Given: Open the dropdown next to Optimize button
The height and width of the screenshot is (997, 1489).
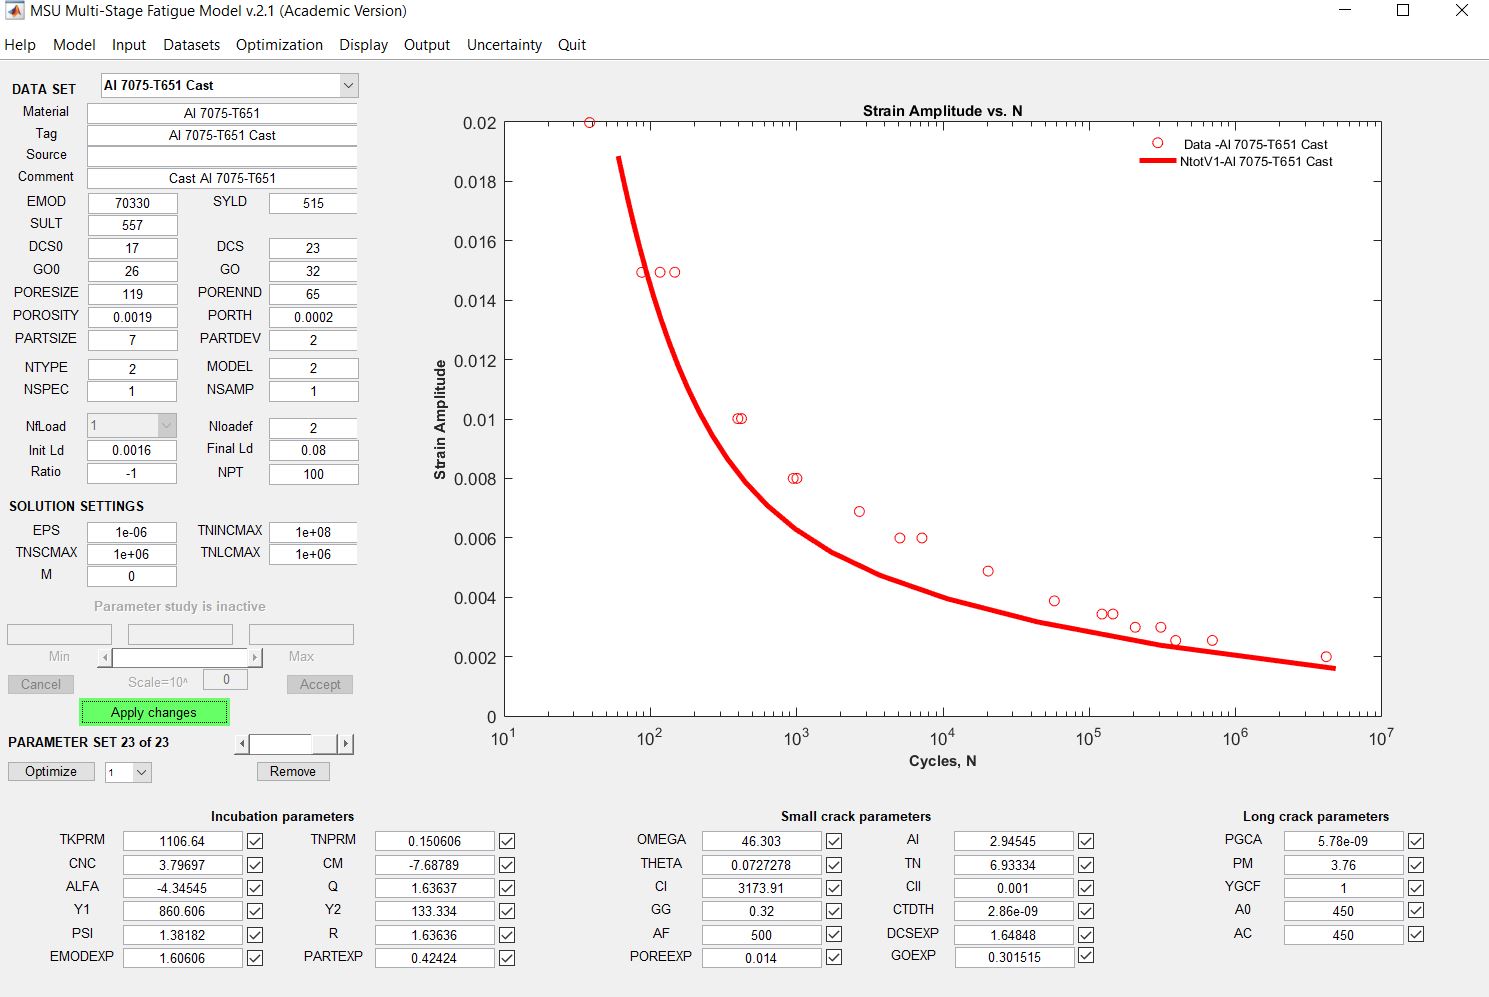Looking at the screenshot, I should [141, 772].
